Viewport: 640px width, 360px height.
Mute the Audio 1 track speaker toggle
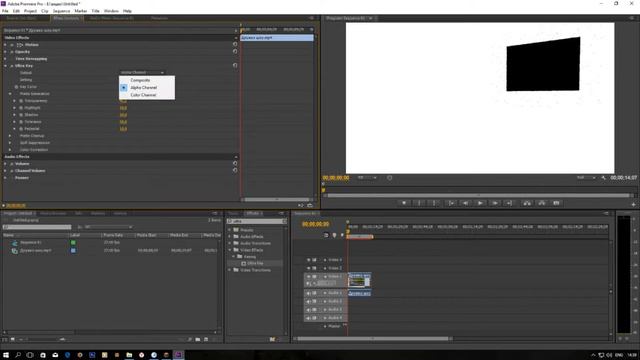pos(309,293)
